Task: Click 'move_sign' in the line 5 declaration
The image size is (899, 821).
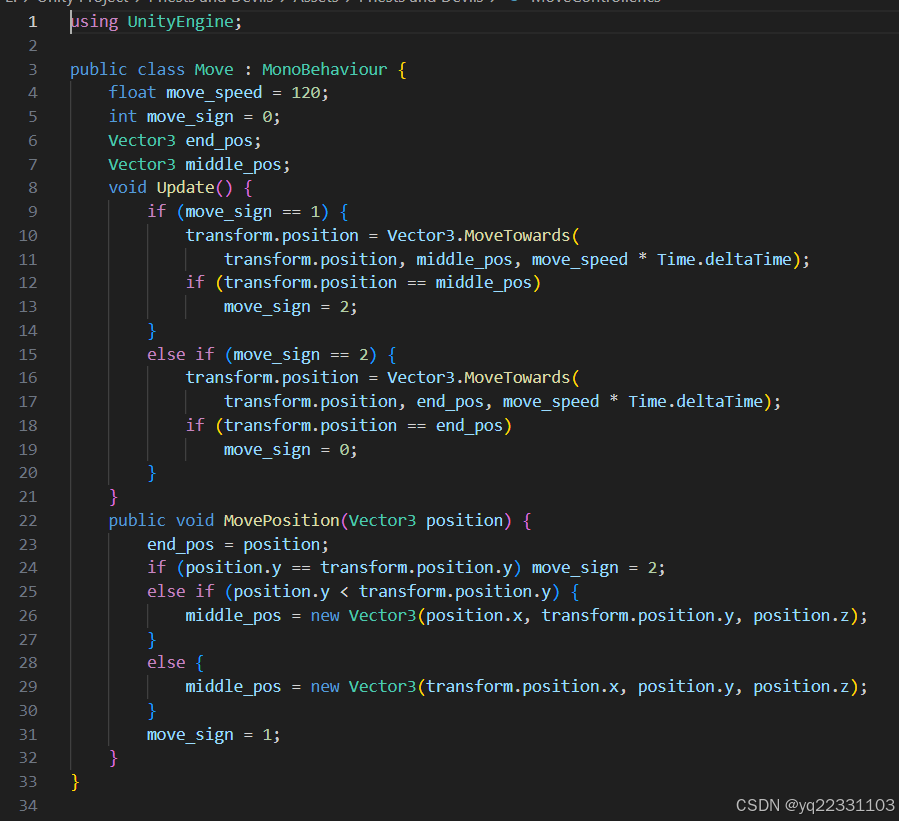Action: 190,116
